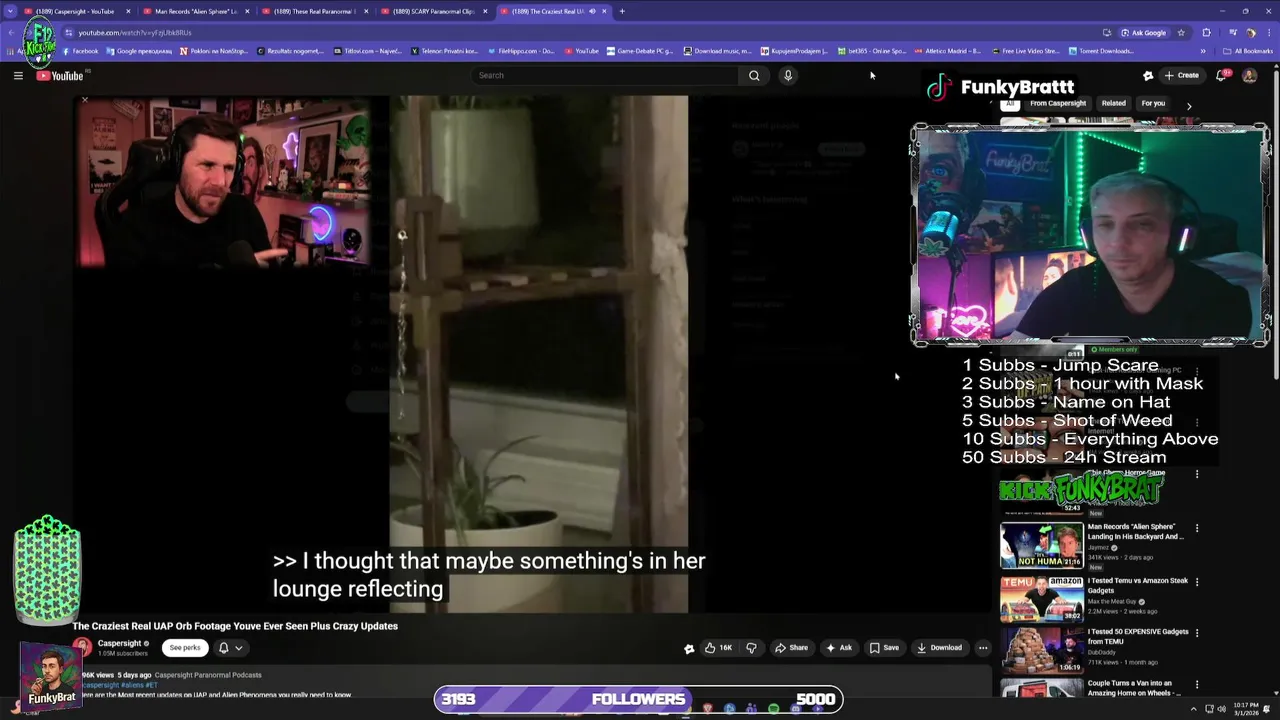The height and width of the screenshot is (720, 1280).
Task: Activate voice search microphone icon
Action: (788, 75)
